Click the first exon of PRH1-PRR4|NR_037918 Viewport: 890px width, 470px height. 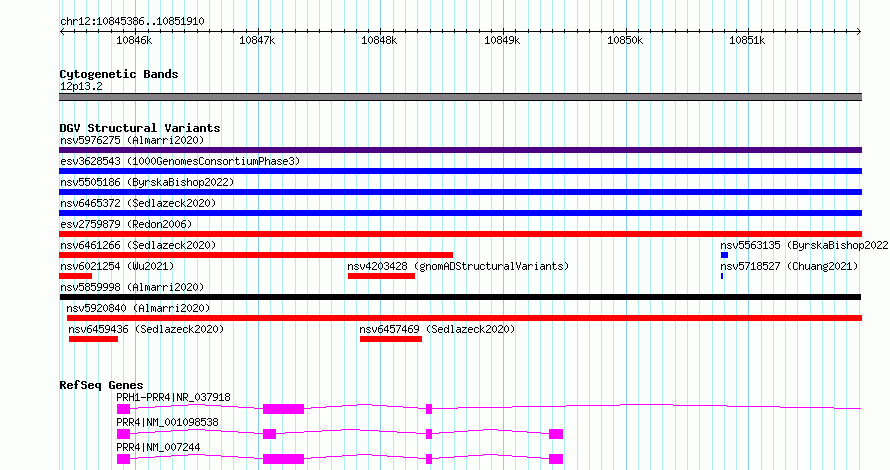click(x=124, y=409)
